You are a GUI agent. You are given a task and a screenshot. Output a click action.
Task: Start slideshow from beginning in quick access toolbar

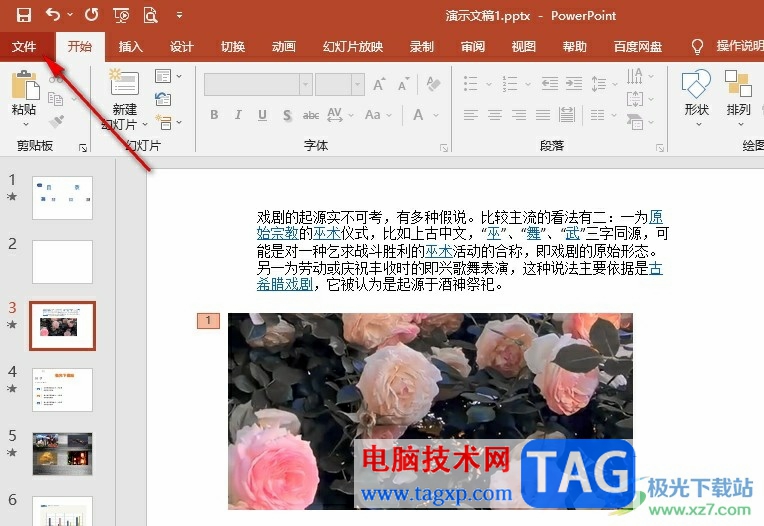coord(121,16)
